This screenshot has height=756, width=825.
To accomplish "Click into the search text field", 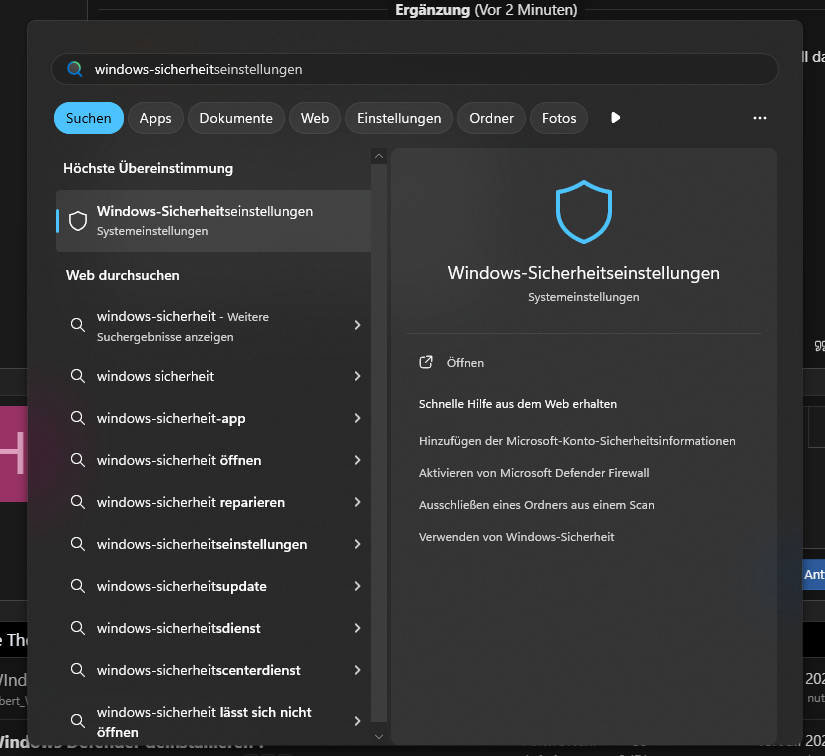I will click(x=415, y=69).
